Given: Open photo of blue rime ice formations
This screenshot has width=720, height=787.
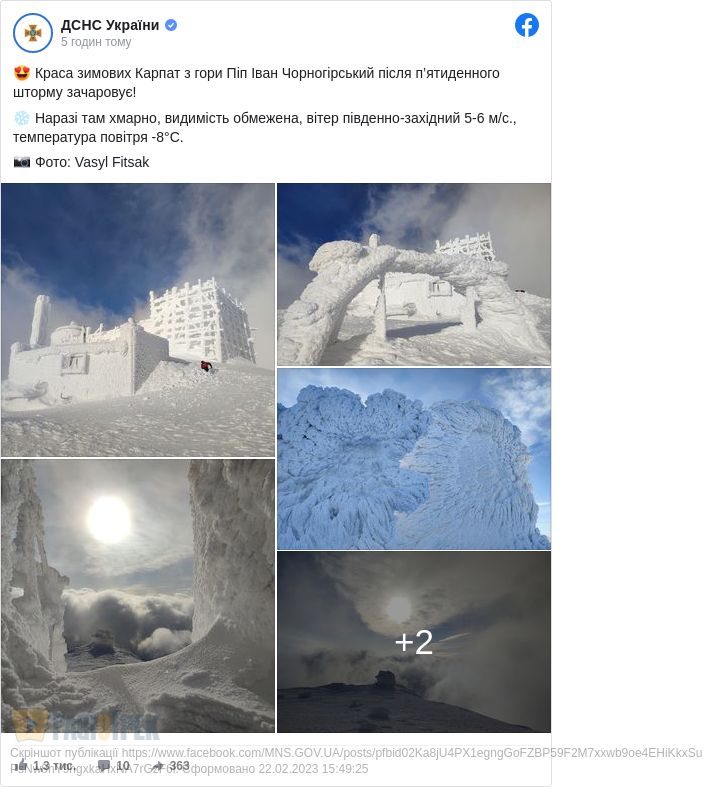Looking at the screenshot, I should (x=414, y=459).
